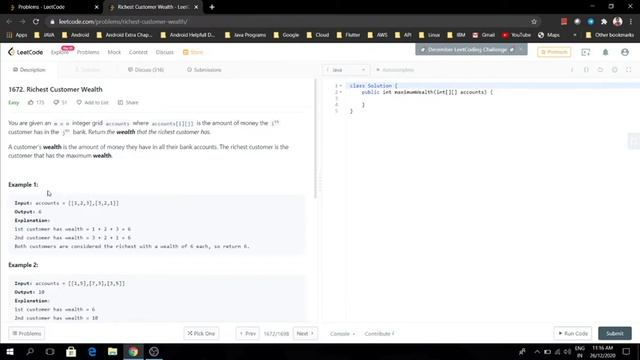This screenshot has width=640, height=360.
Task: Open Windows taskbar search
Action: [x=30, y=351]
